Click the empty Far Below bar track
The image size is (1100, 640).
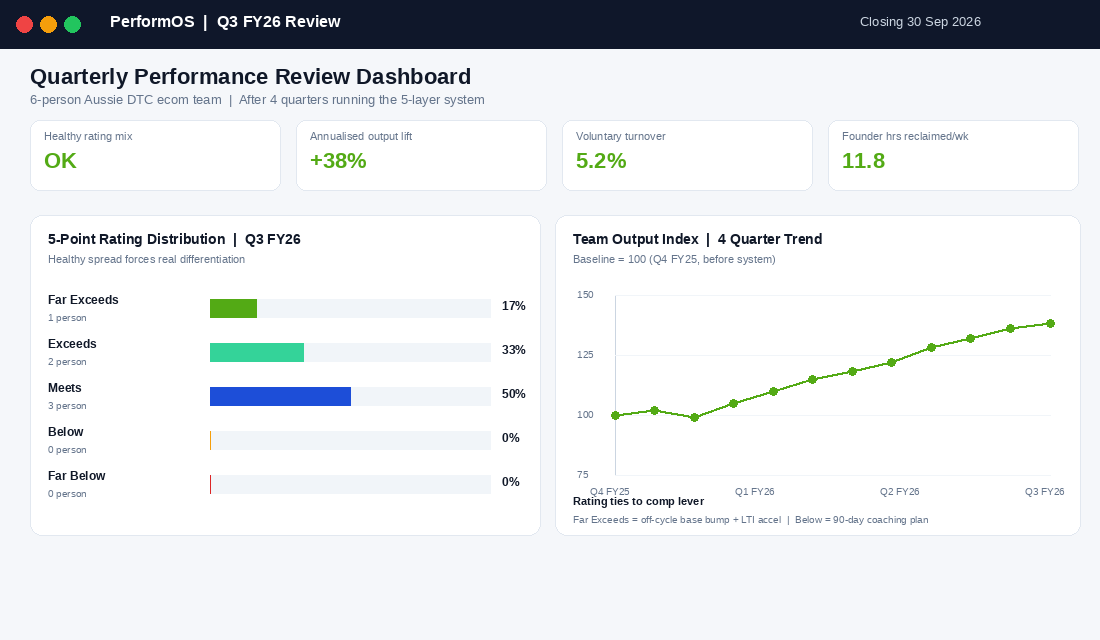(x=350, y=484)
